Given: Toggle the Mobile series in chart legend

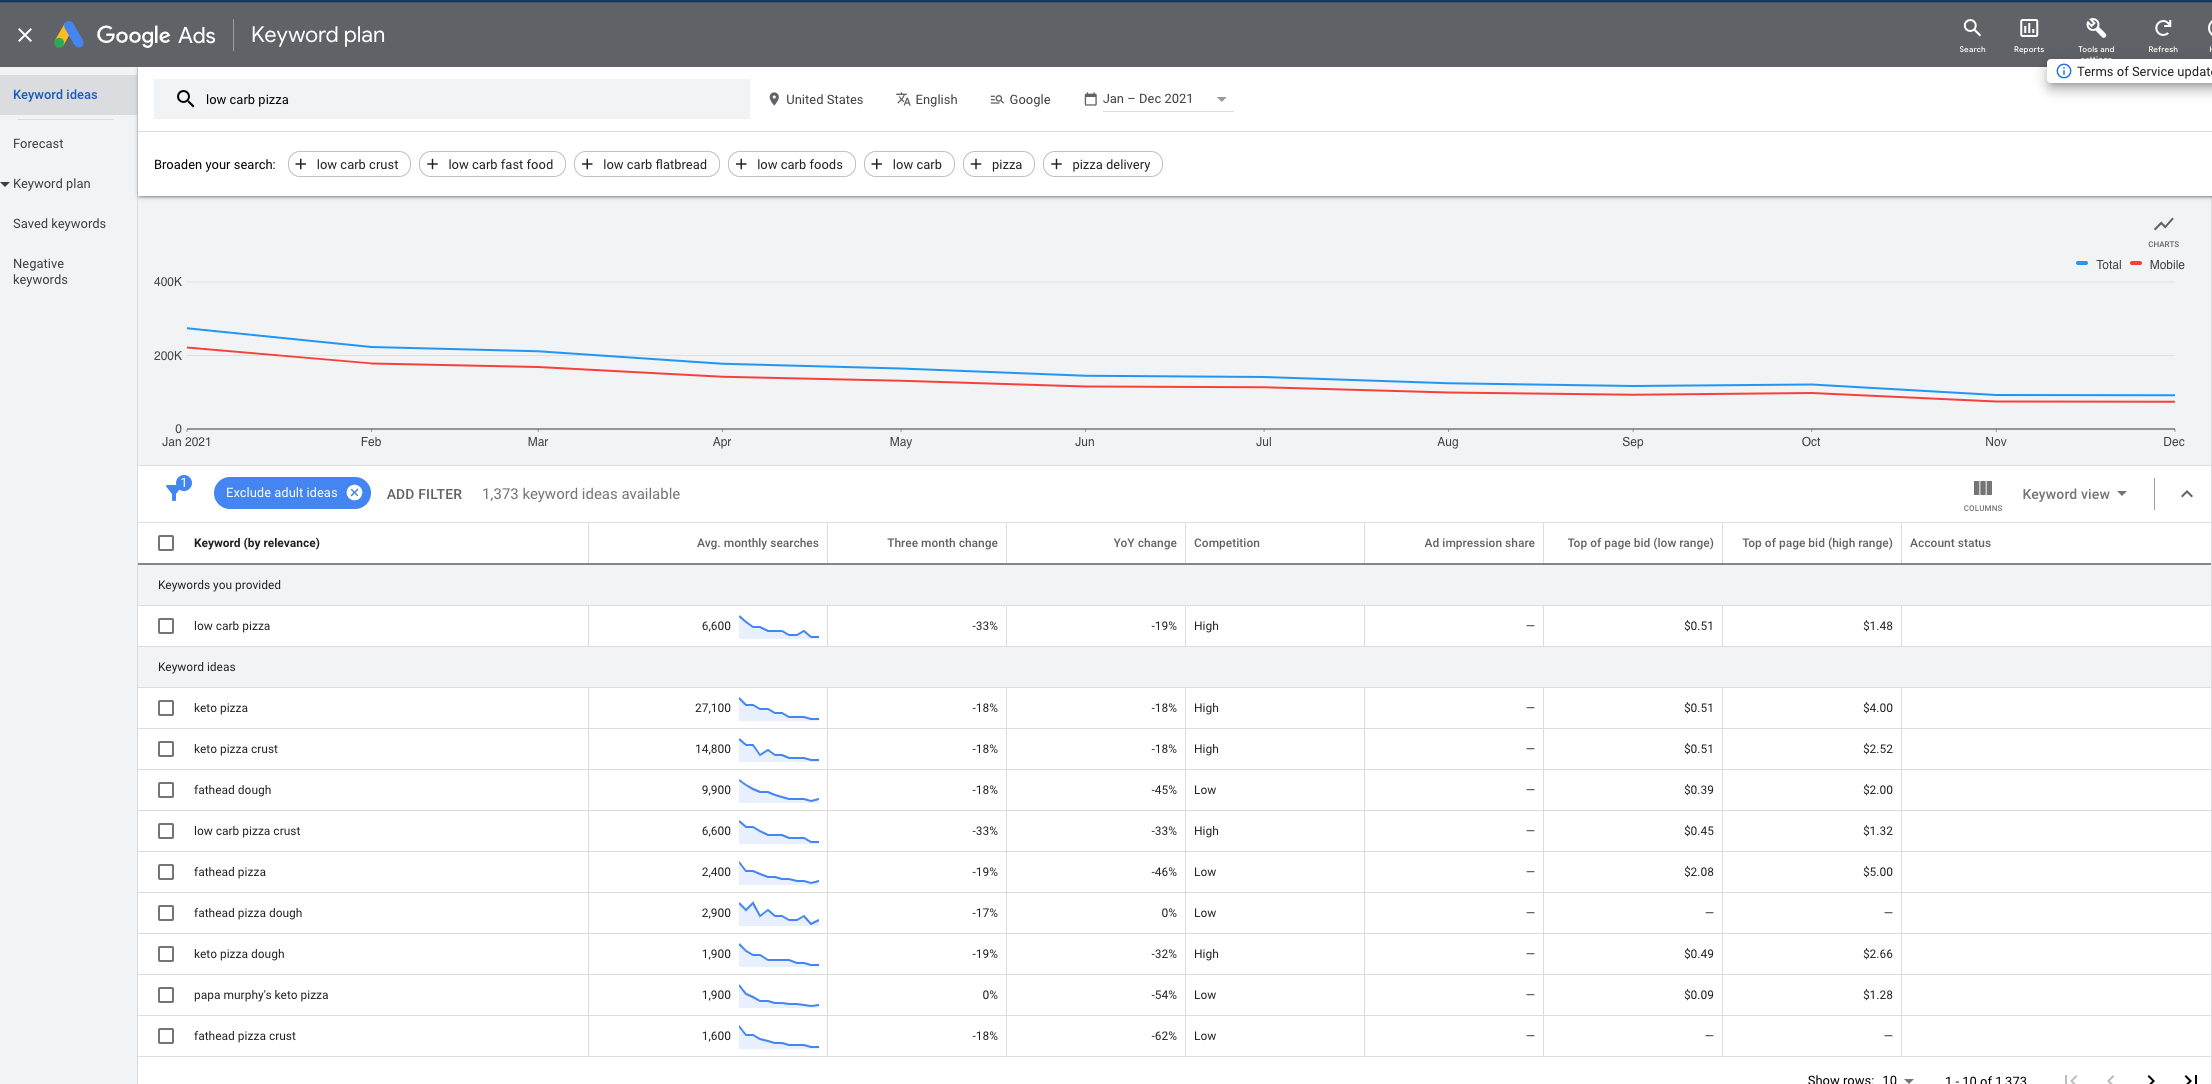Looking at the screenshot, I should pyautogui.click(x=2157, y=265).
